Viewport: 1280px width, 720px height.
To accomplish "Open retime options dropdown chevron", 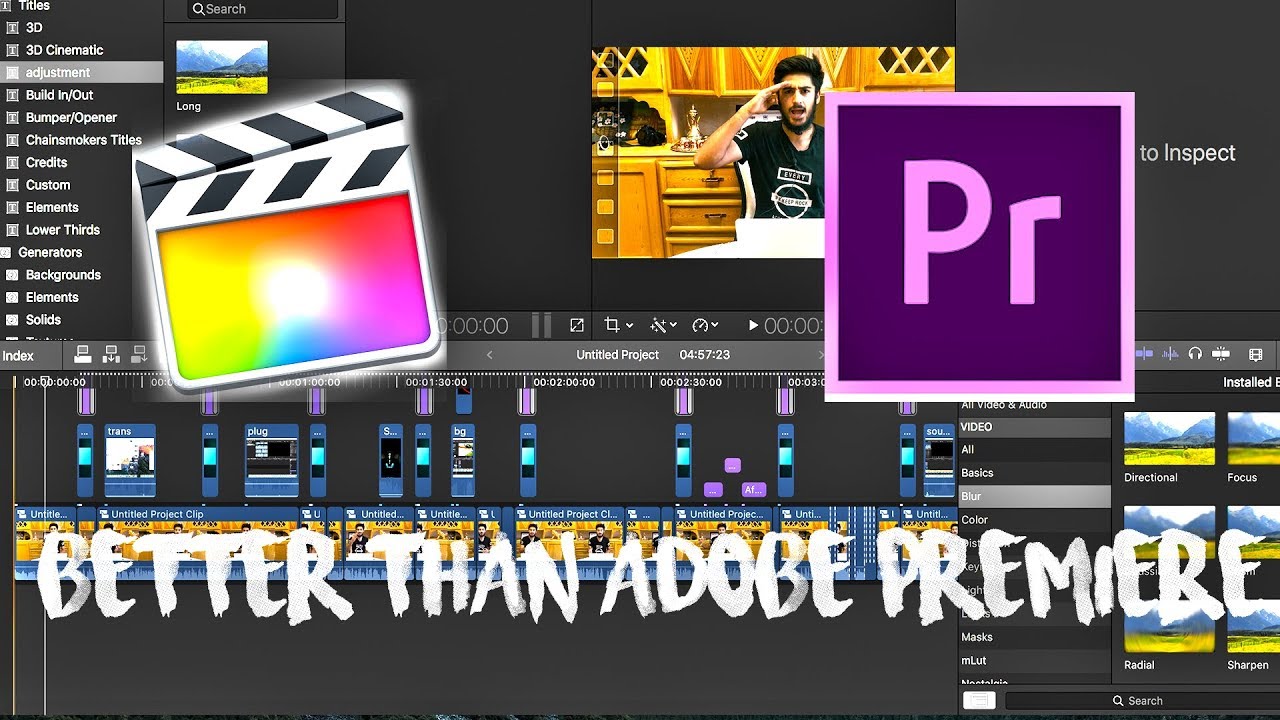I will click(716, 326).
